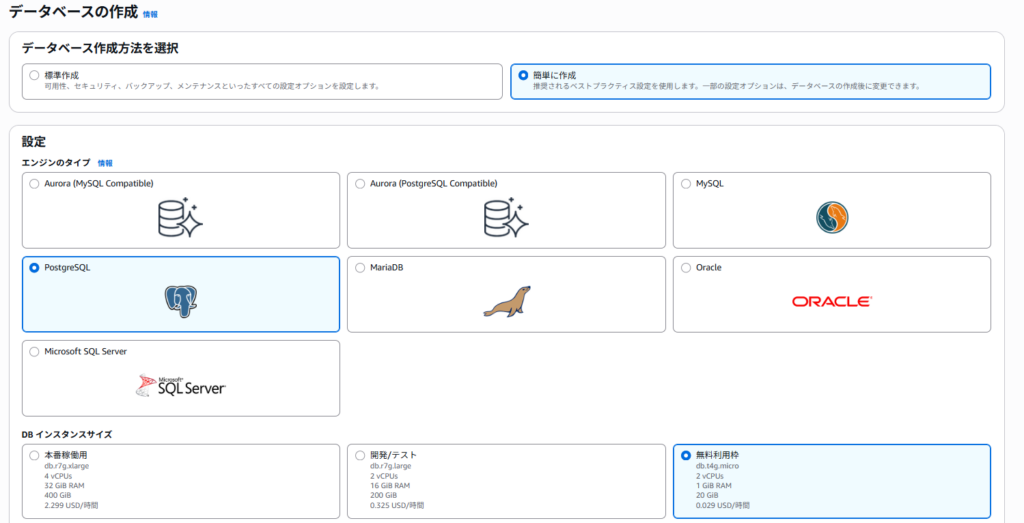Click the 標準作成 description text
1024x523 pixels.
(212, 86)
